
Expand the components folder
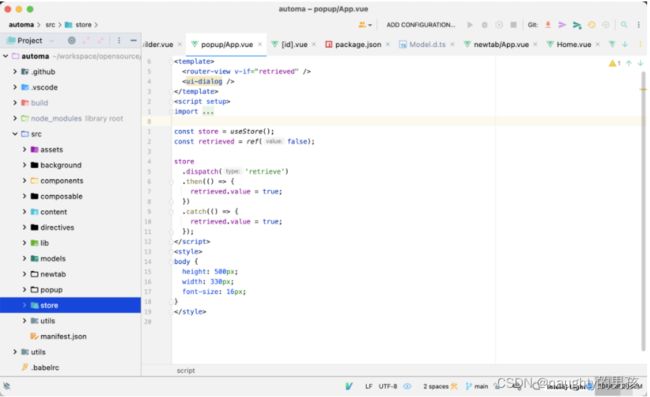click(x=24, y=180)
